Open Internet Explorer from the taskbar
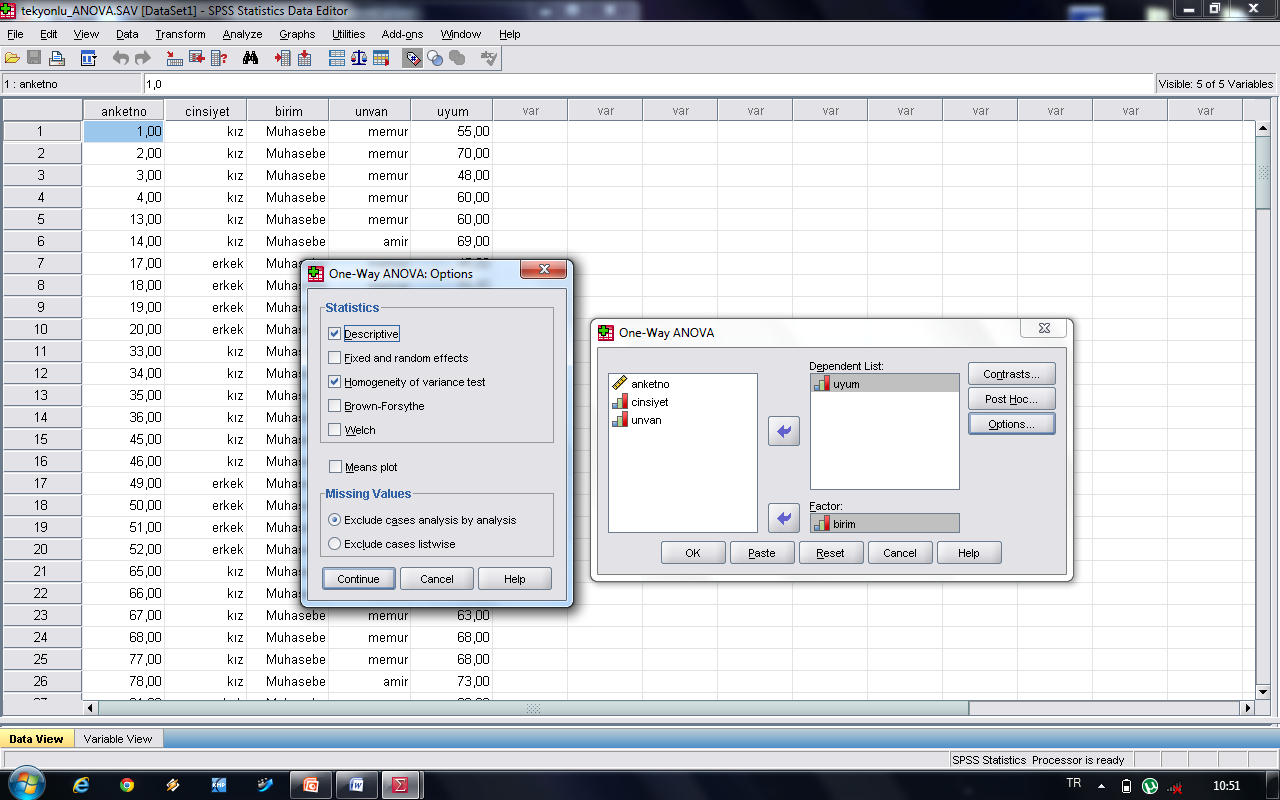 (82, 785)
